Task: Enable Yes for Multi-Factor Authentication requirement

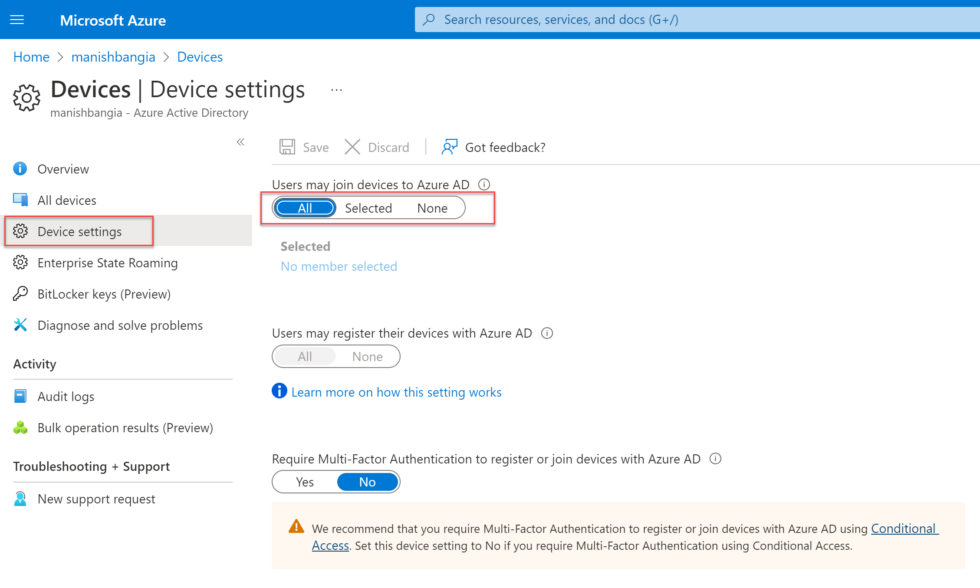Action: pyautogui.click(x=303, y=481)
